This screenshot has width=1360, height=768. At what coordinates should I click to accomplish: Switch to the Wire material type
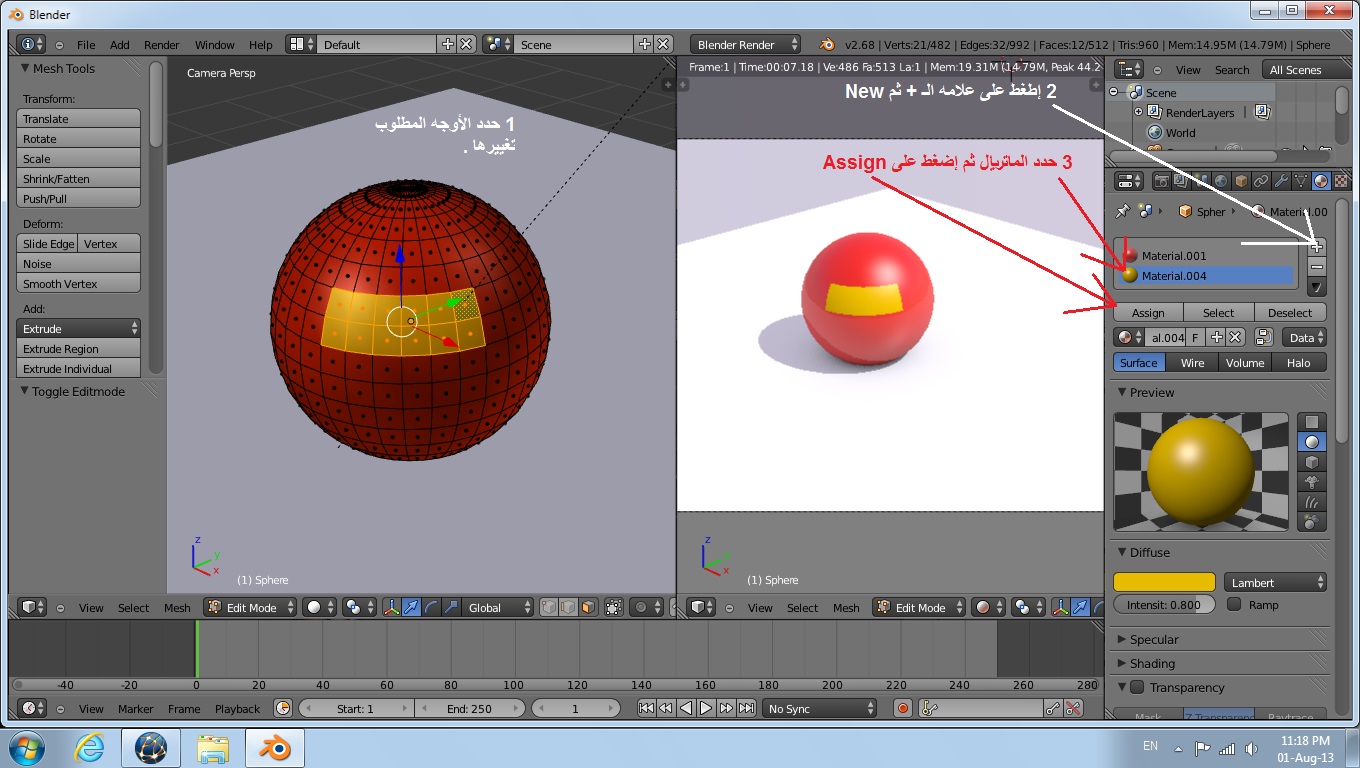coord(1192,363)
